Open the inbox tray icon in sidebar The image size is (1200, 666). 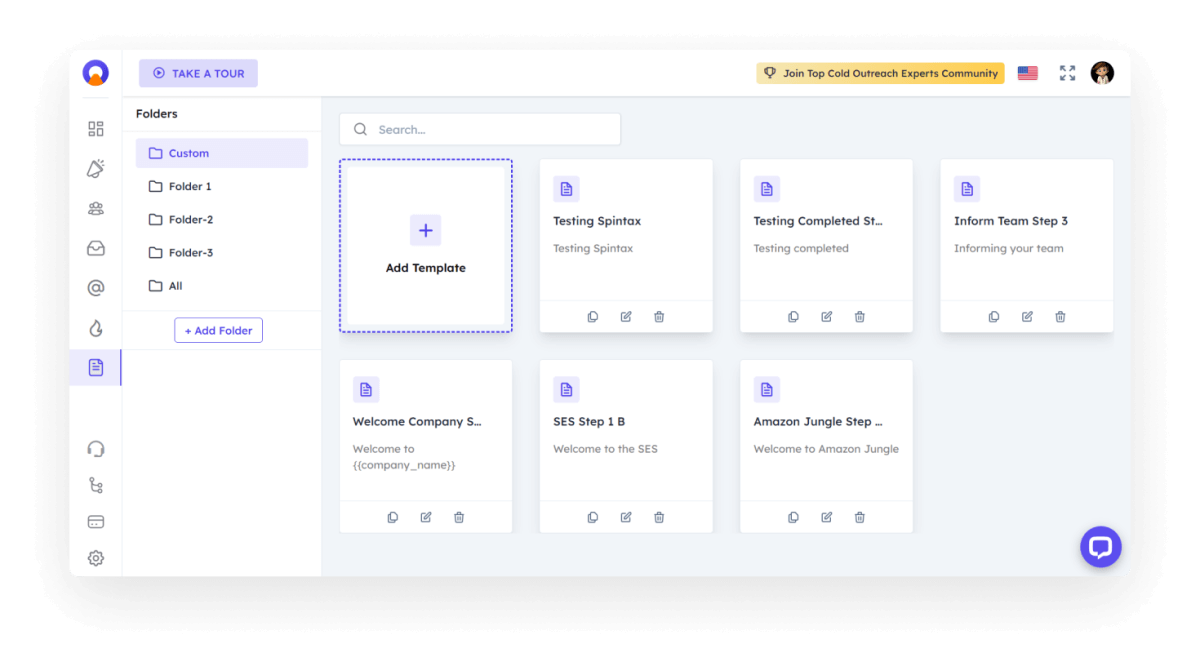(x=96, y=249)
